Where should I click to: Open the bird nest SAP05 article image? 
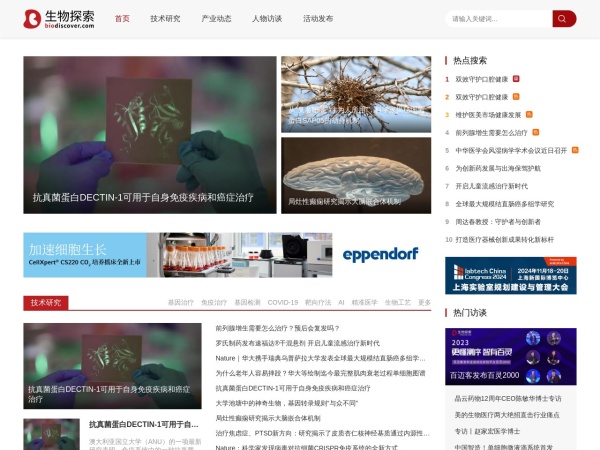tap(356, 94)
